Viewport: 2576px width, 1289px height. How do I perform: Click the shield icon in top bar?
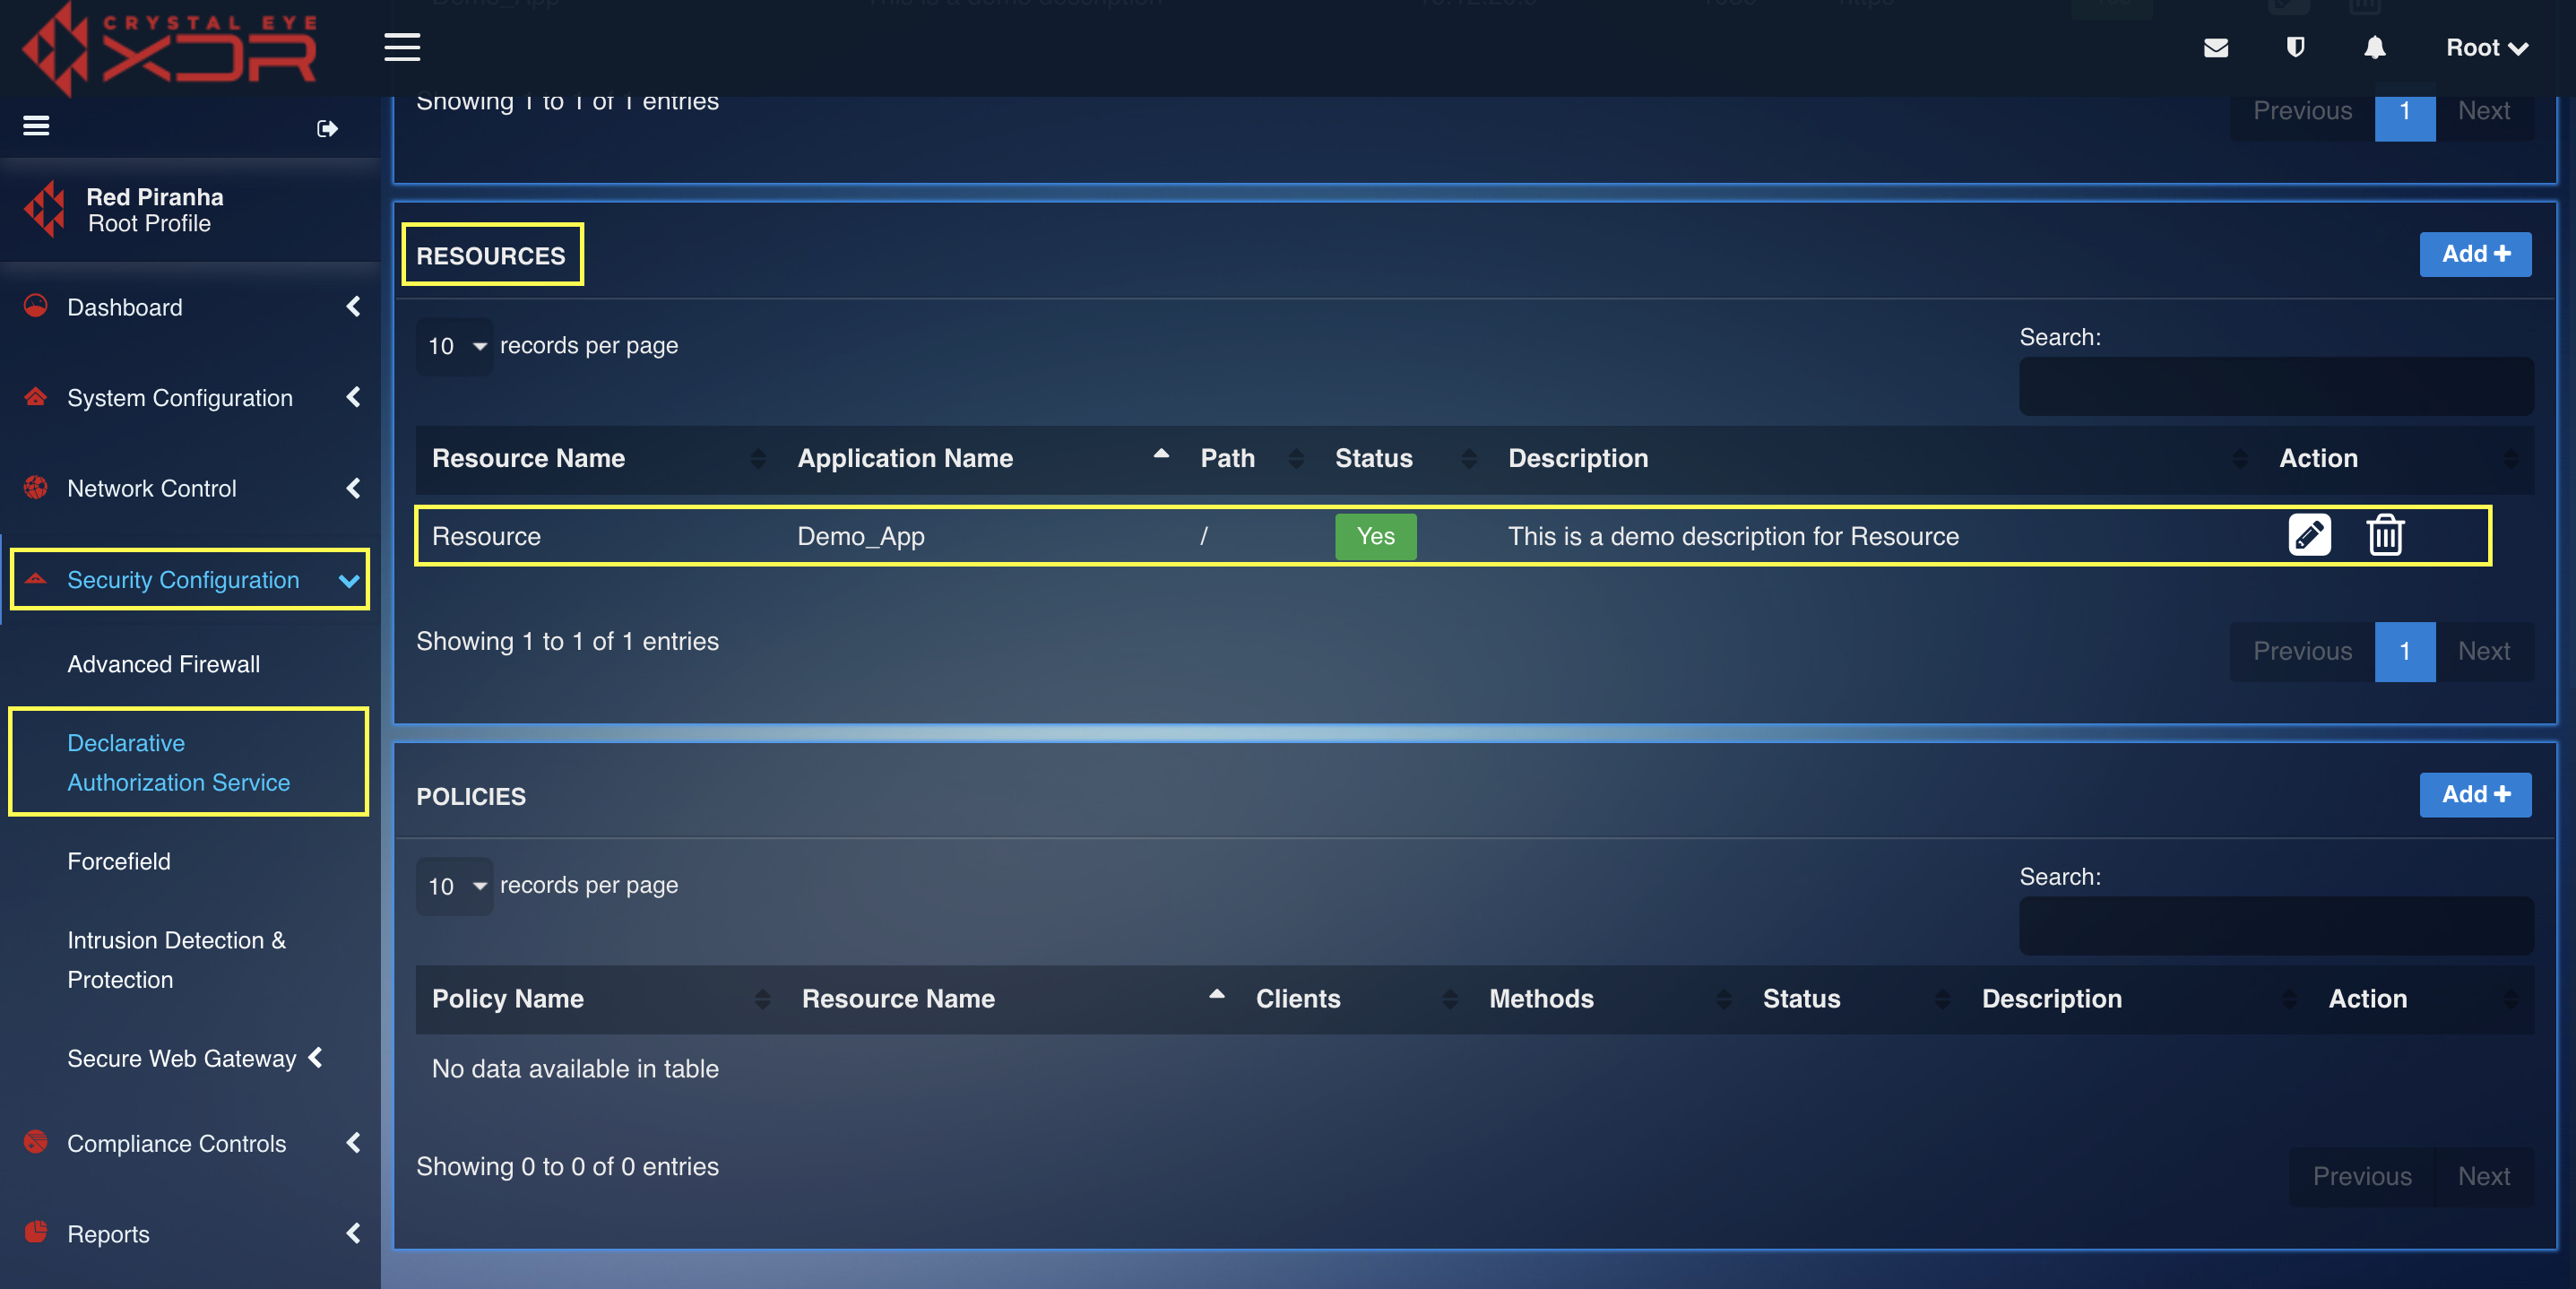(2295, 48)
